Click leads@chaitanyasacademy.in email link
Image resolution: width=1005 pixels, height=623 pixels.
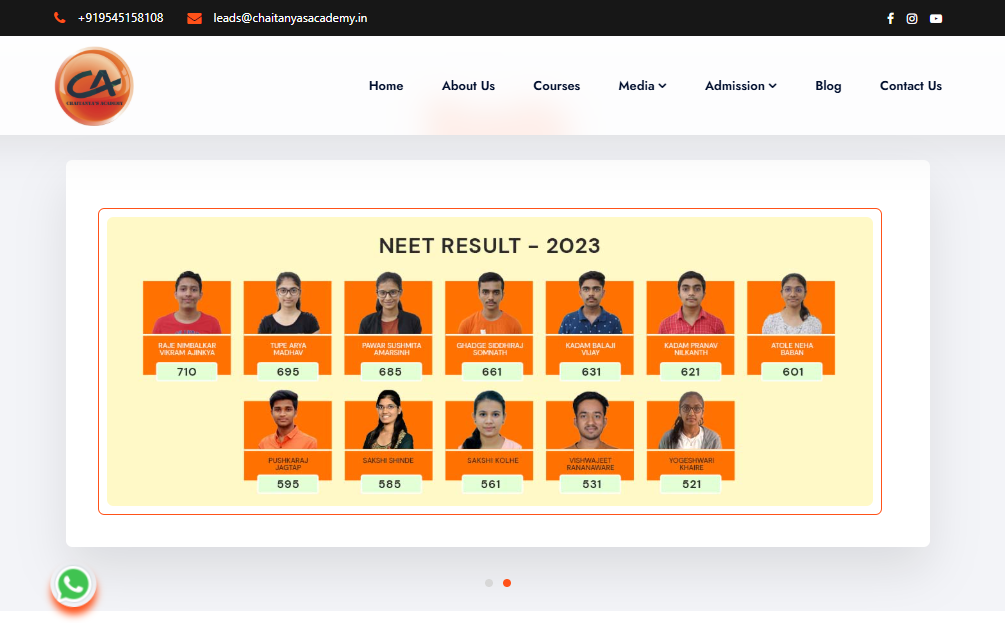pos(289,17)
